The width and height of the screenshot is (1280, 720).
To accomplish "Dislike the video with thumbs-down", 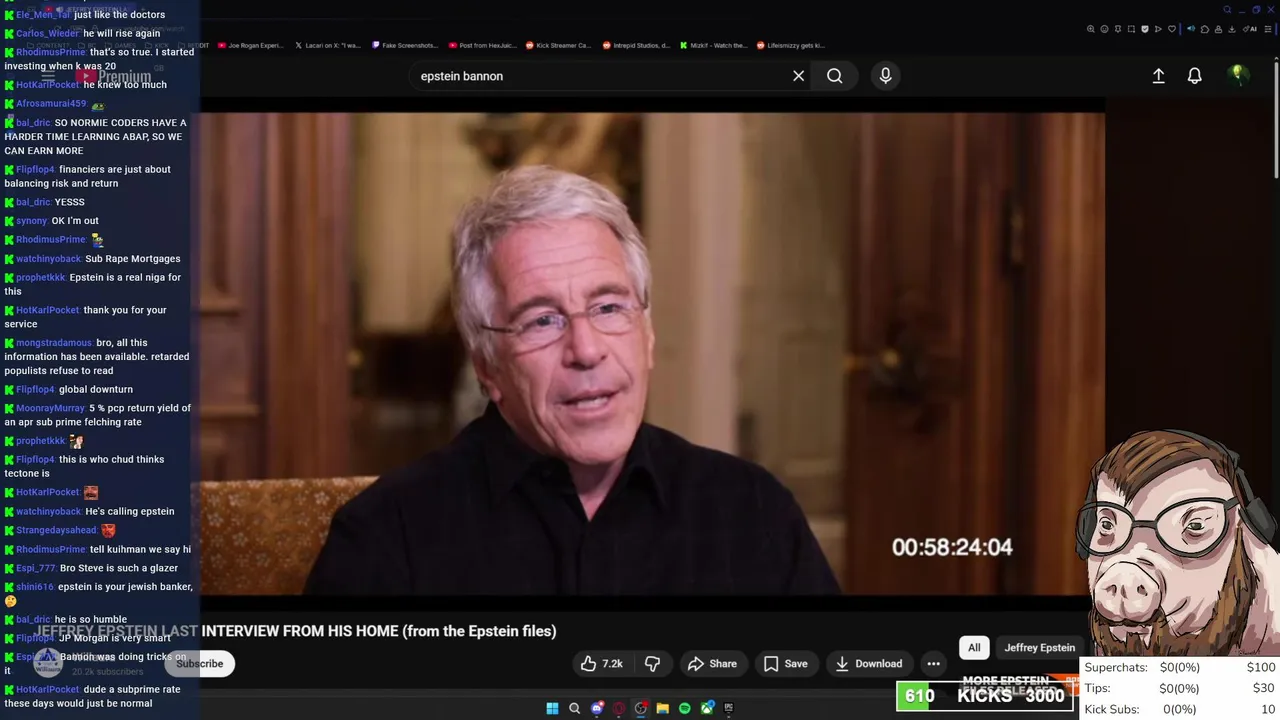I will pyautogui.click(x=652, y=663).
